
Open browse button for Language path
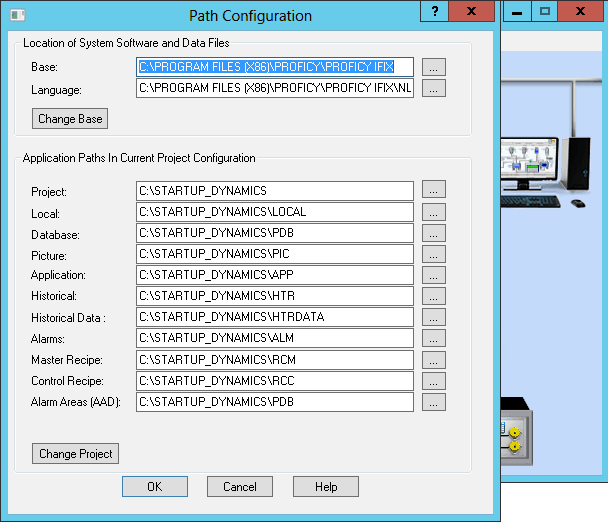coord(434,88)
